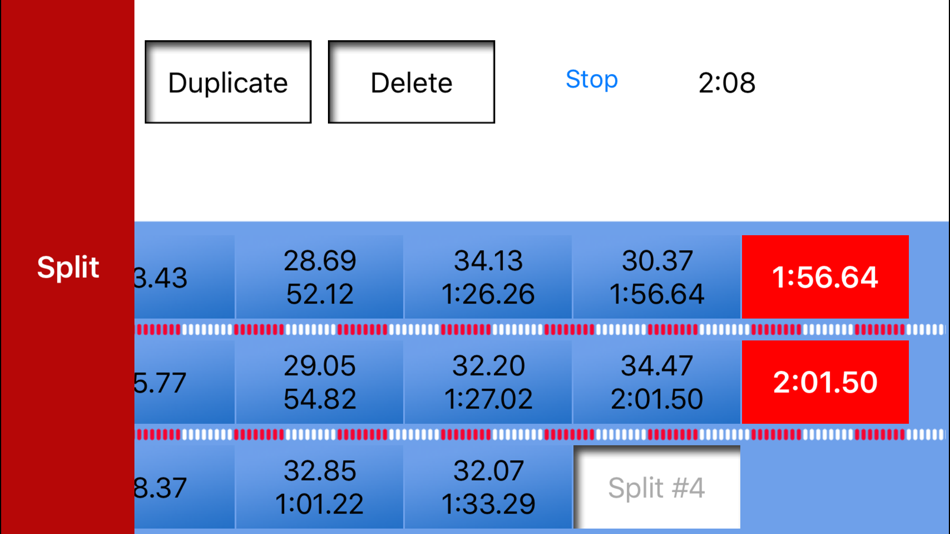Select split cell 32.07 / 1:33.29

(x=488, y=488)
